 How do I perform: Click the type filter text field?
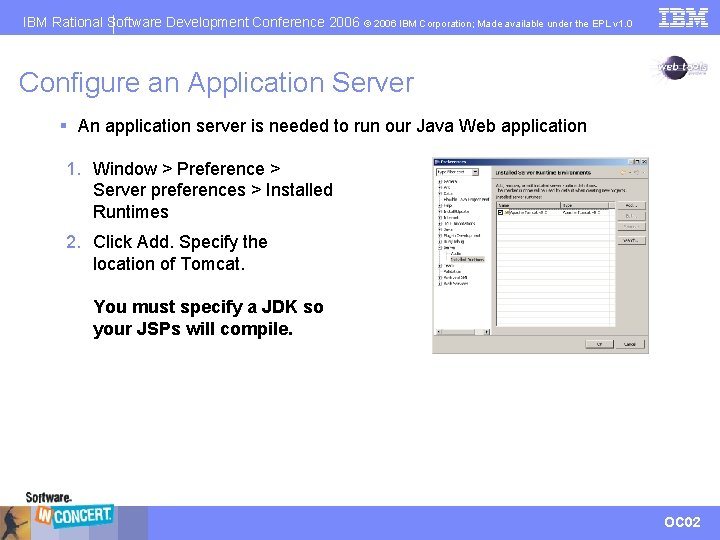pos(454,172)
